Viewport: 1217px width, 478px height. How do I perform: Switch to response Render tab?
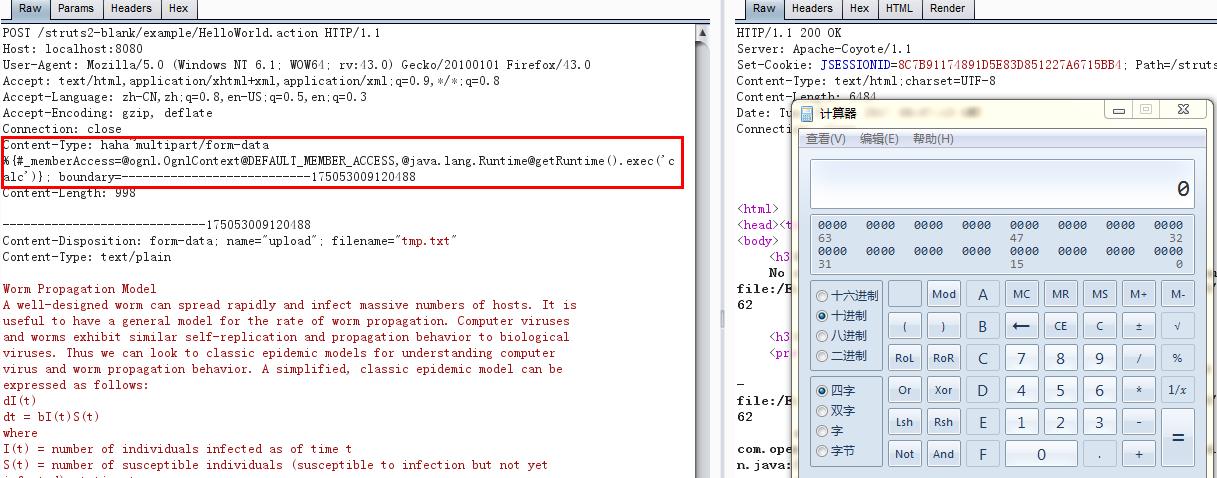pyautogui.click(x=947, y=8)
